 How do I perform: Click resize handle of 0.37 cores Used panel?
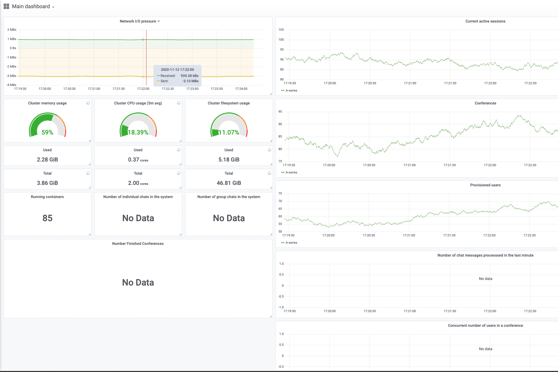(x=180, y=164)
